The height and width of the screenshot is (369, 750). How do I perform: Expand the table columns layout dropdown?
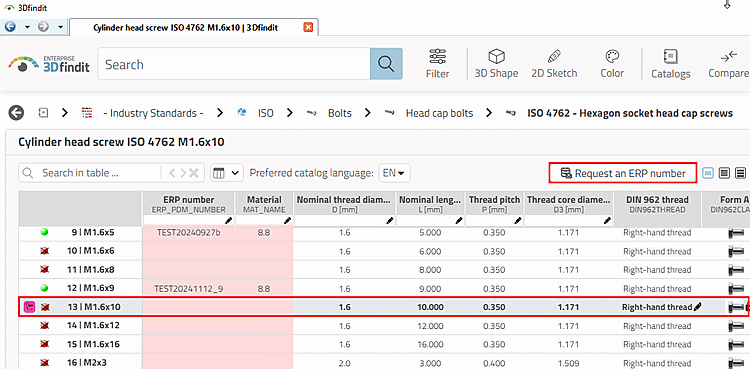[227, 173]
